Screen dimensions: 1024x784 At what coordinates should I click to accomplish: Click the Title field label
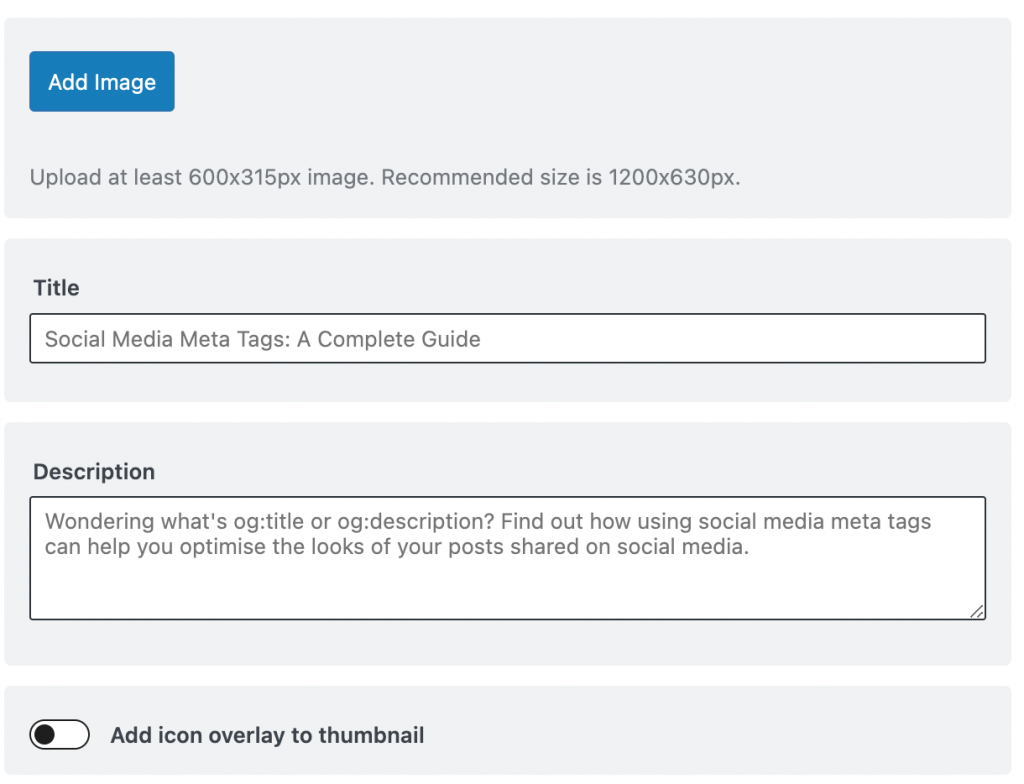tap(56, 288)
